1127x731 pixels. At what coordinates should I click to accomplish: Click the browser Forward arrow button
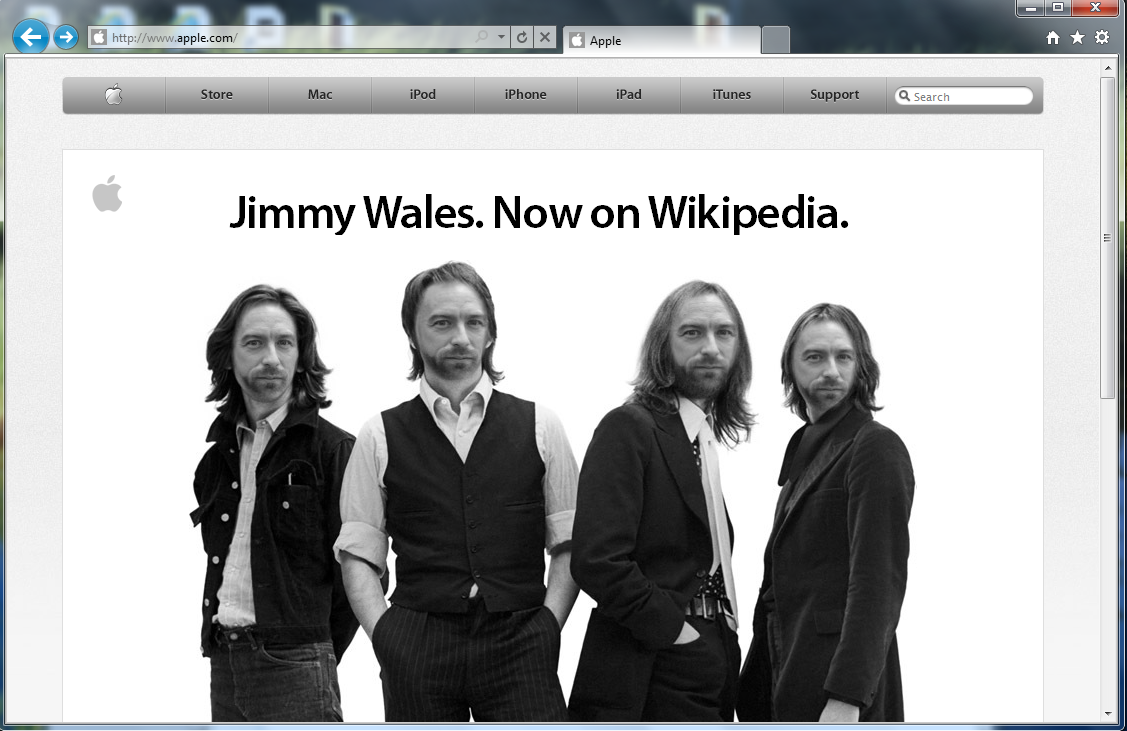tap(66, 38)
